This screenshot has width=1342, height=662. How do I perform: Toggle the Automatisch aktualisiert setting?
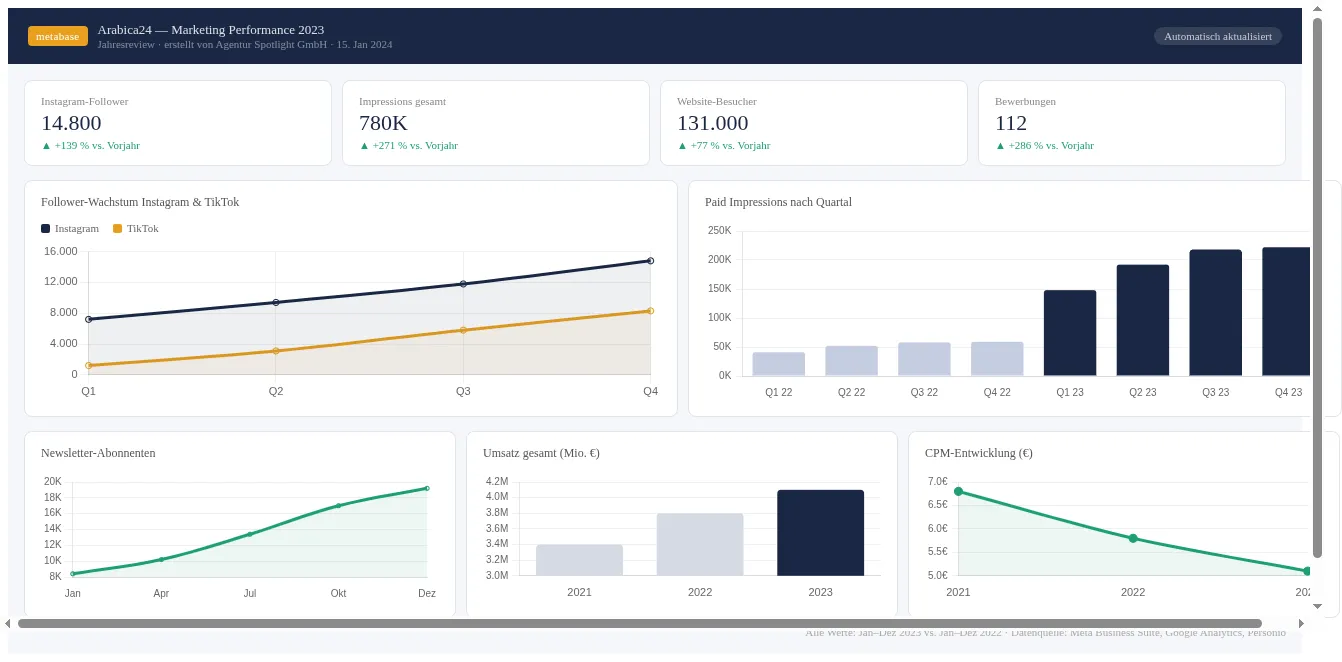tap(1217, 36)
